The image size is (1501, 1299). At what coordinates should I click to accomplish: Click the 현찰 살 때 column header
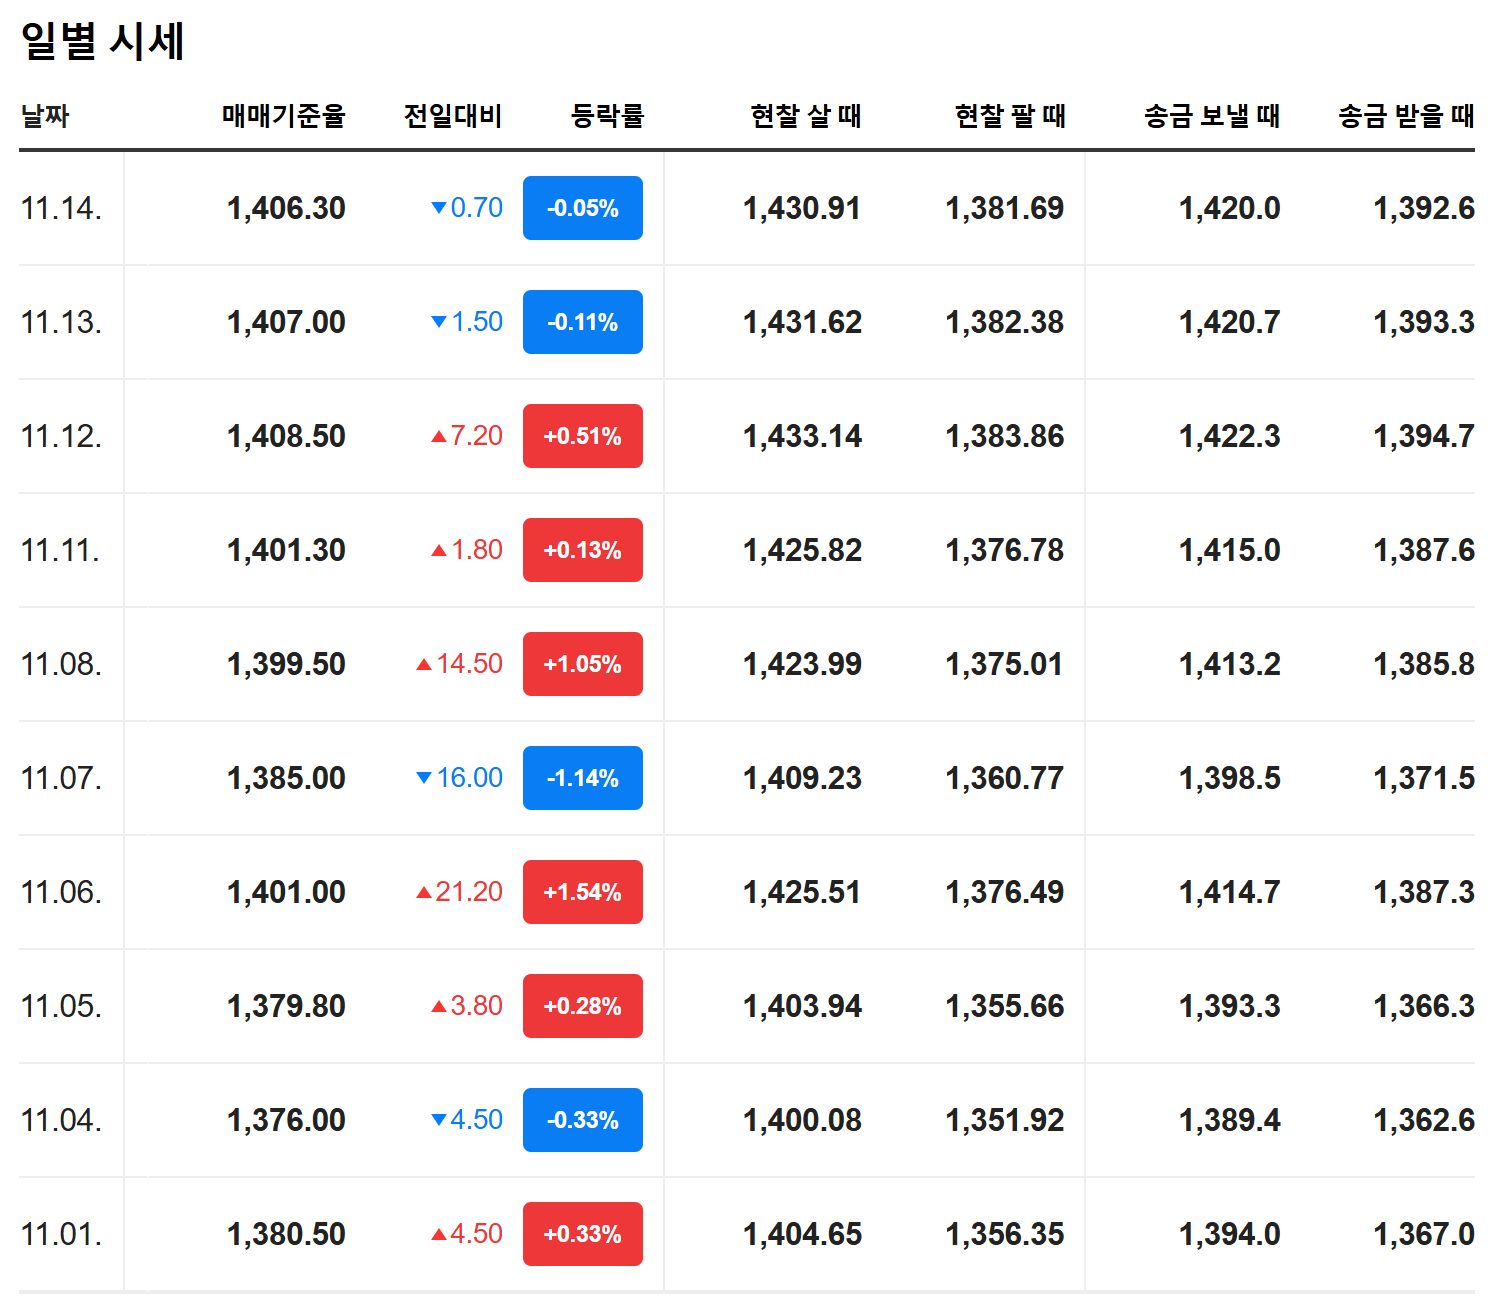click(x=806, y=116)
